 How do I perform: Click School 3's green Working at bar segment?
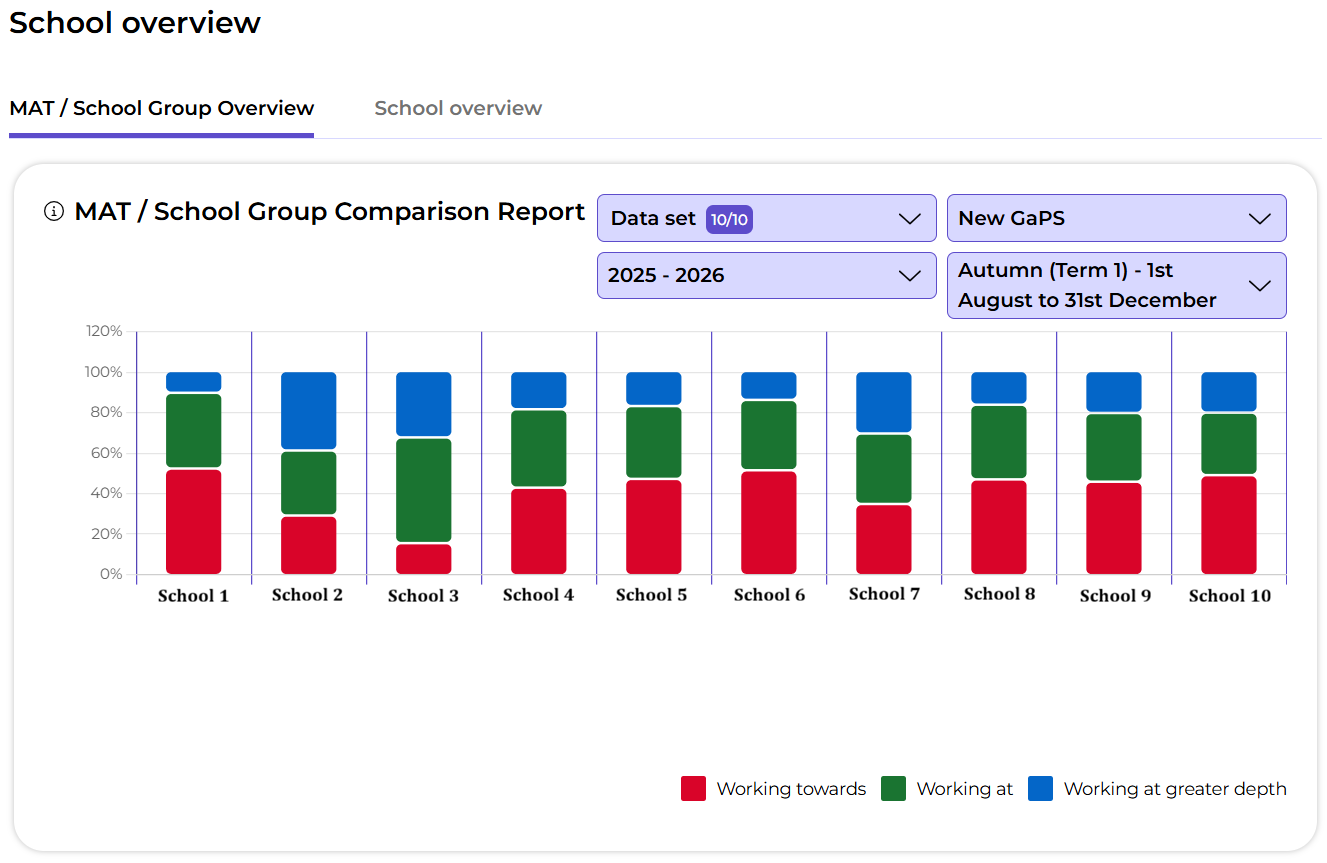424,490
